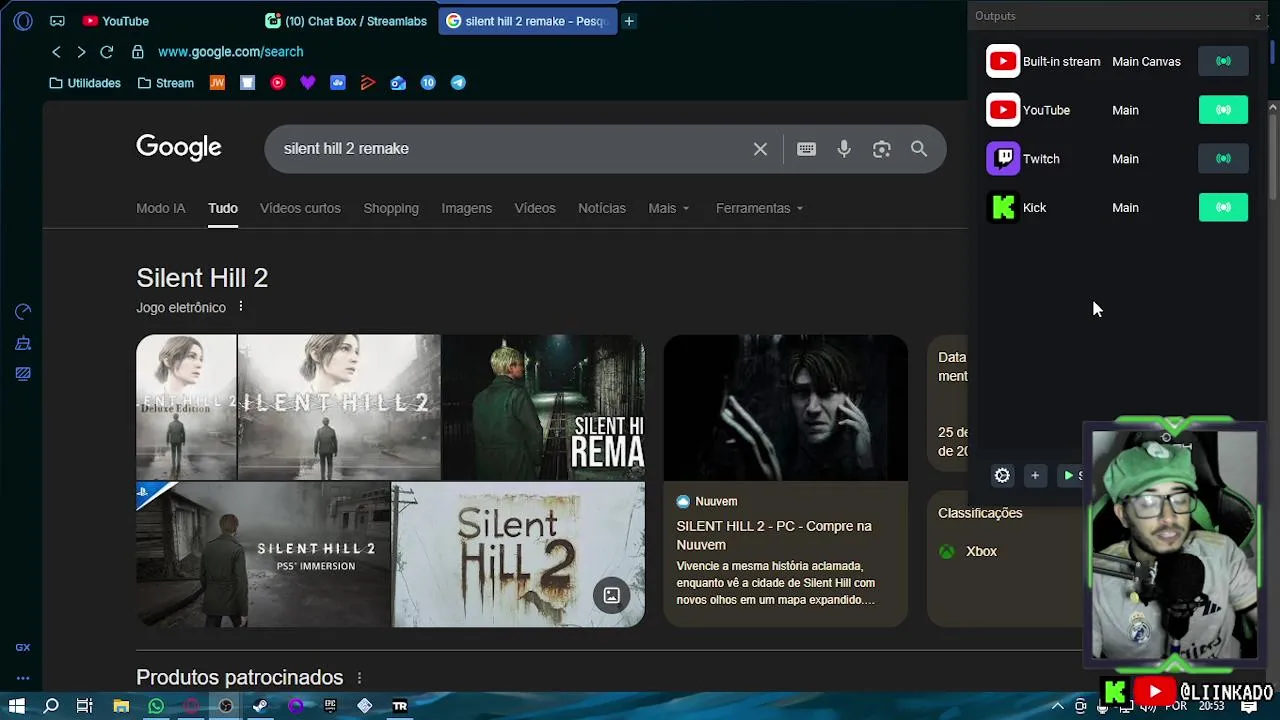Open File Explorer from the taskbar
This screenshot has height=720, width=1280.
click(x=121, y=706)
